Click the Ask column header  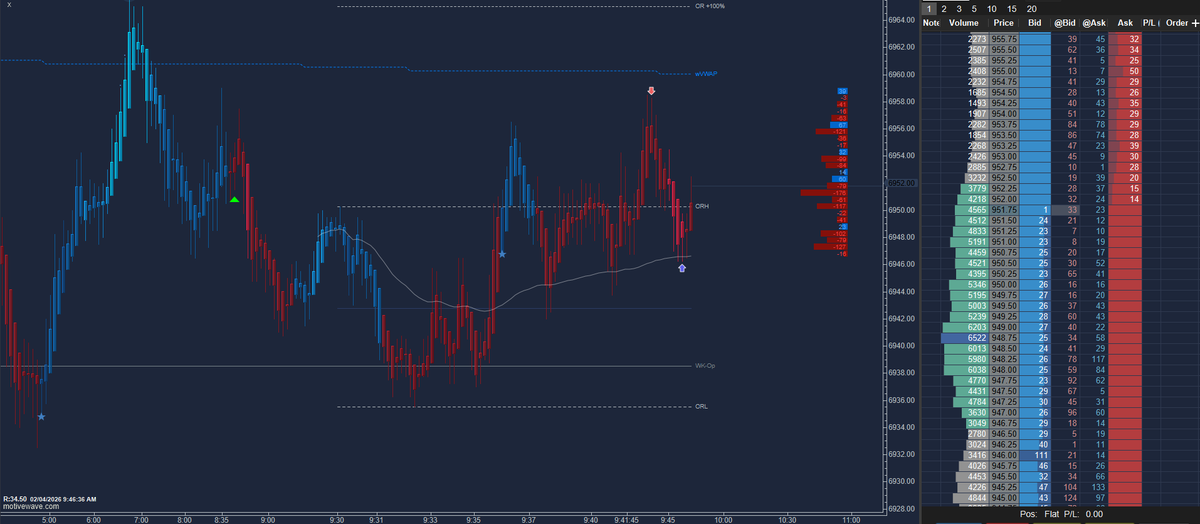1125,23
